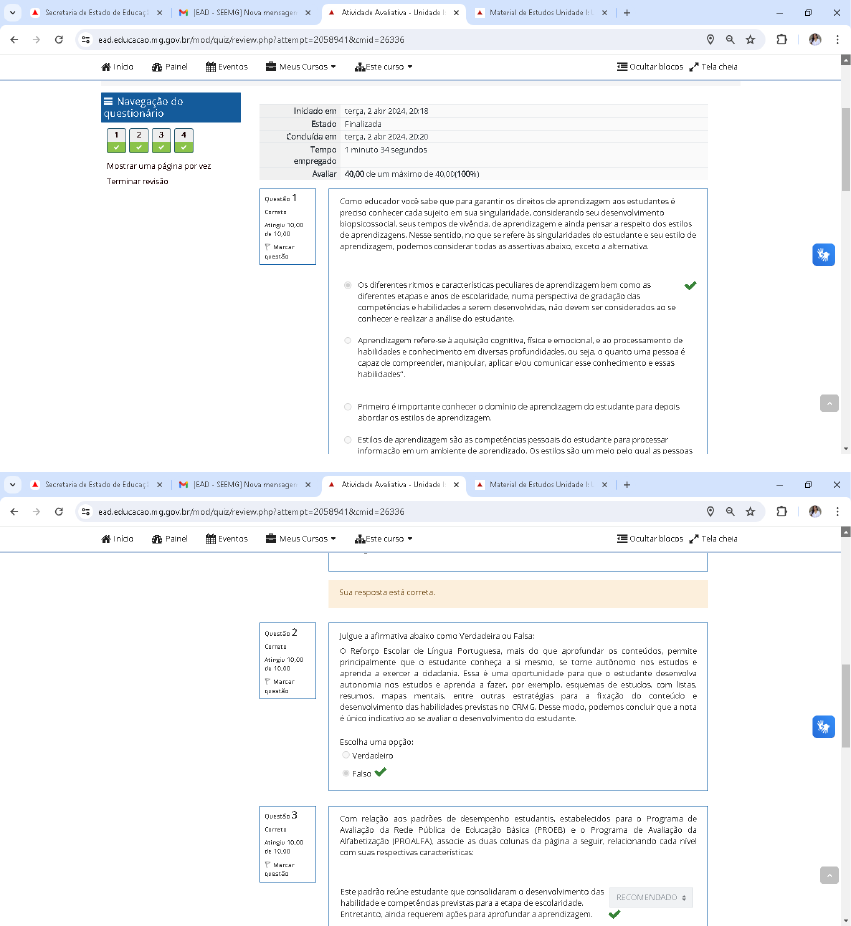Click the lower window's vertical scrollbar thumb
The width and height of the screenshot is (851, 926).
click(846, 706)
